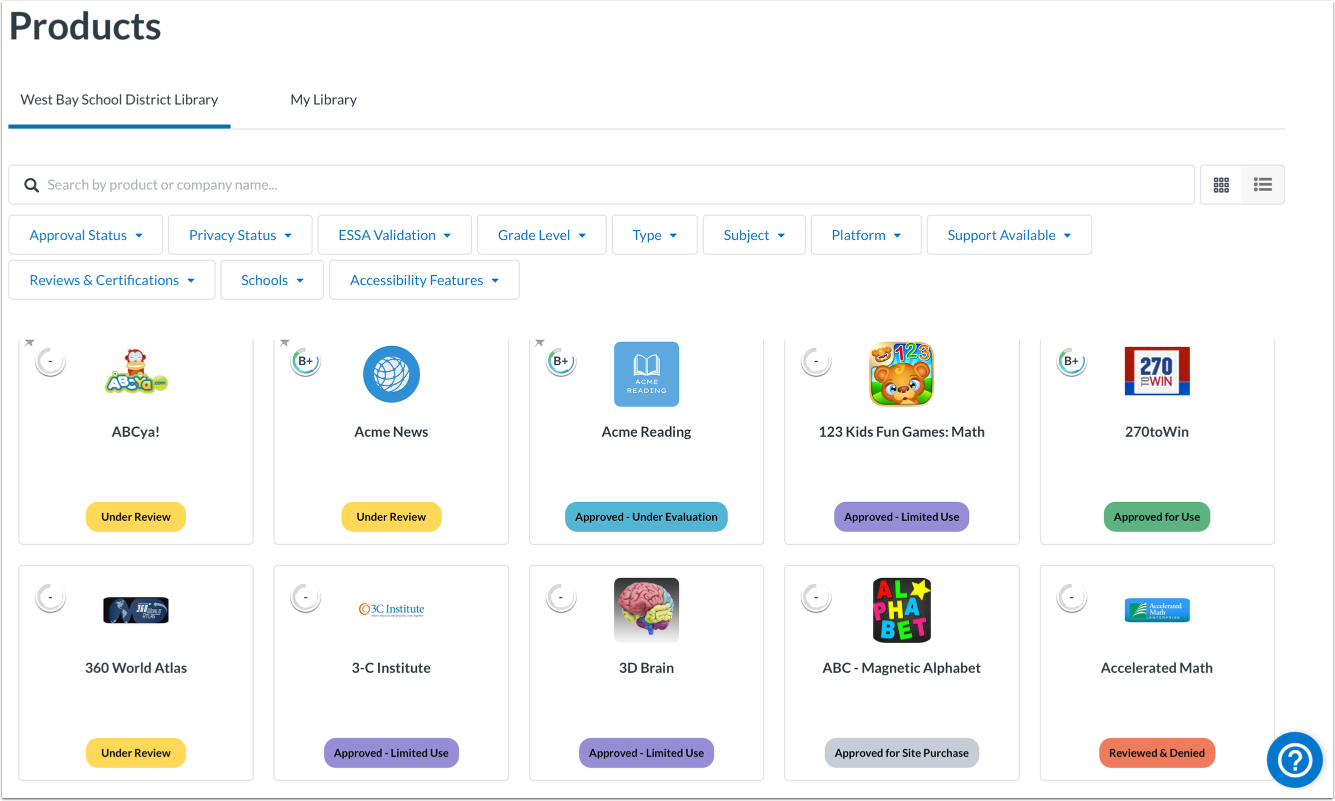
Task: Open the Platform filter dropdown
Action: click(x=866, y=235)
